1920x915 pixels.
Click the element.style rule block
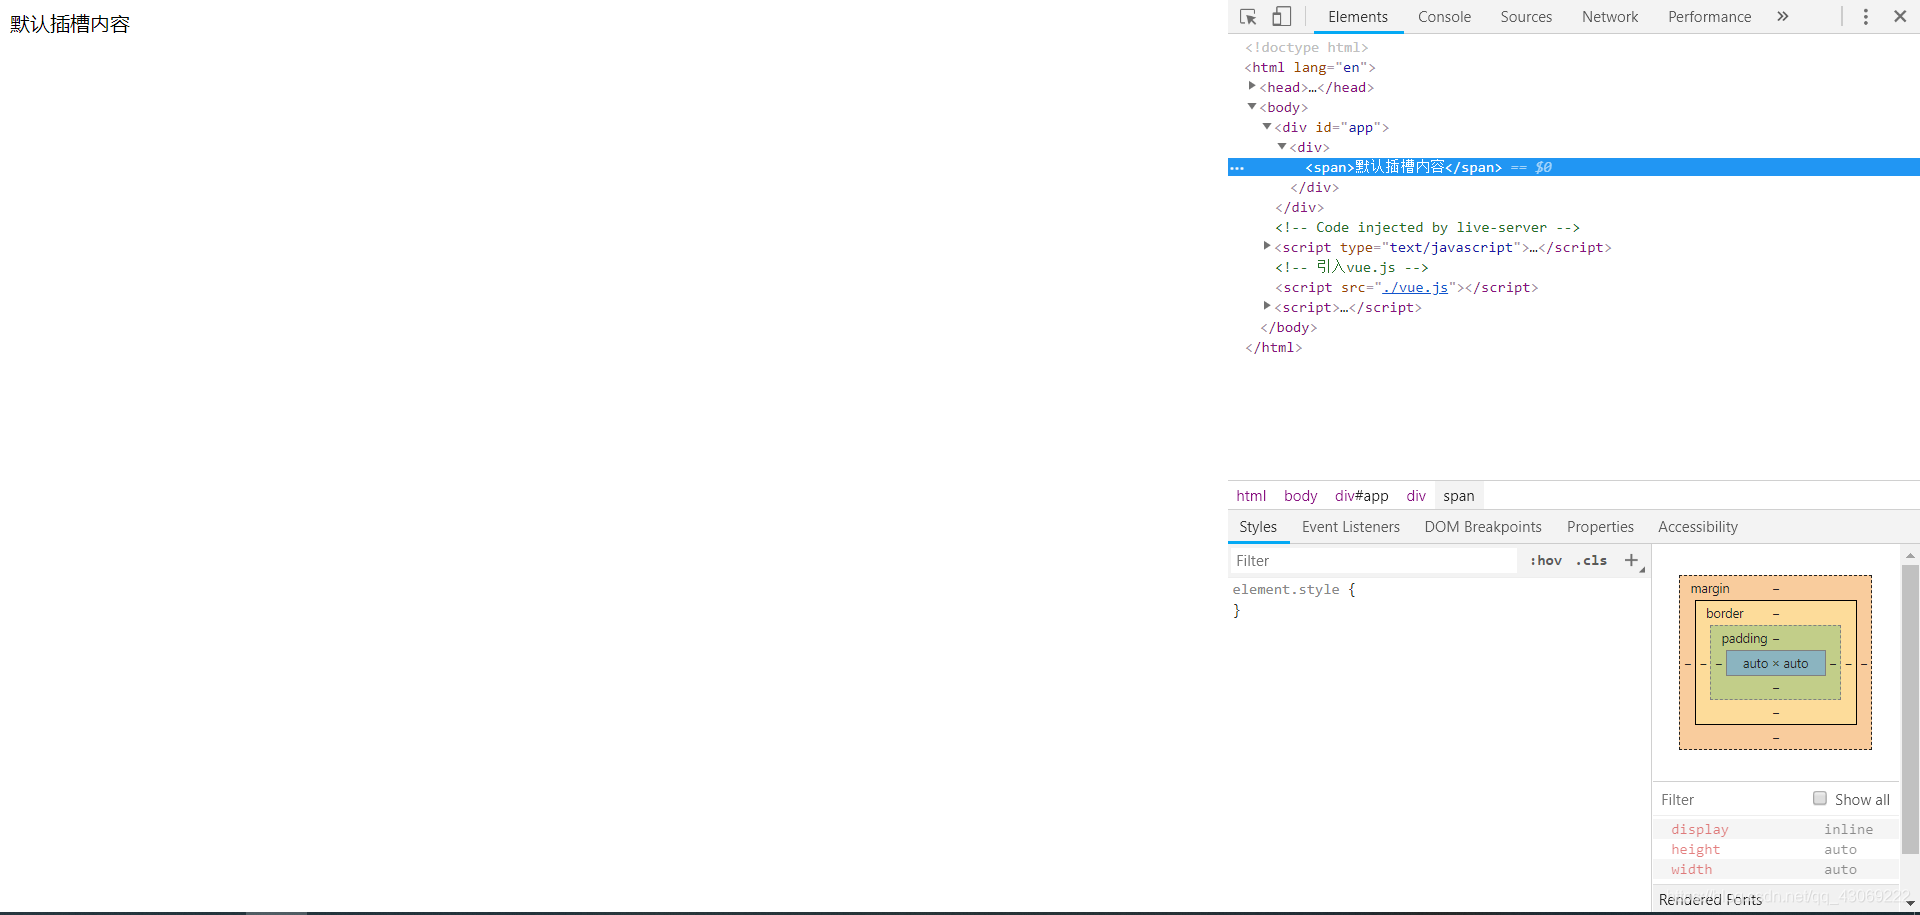[1438, 600]
